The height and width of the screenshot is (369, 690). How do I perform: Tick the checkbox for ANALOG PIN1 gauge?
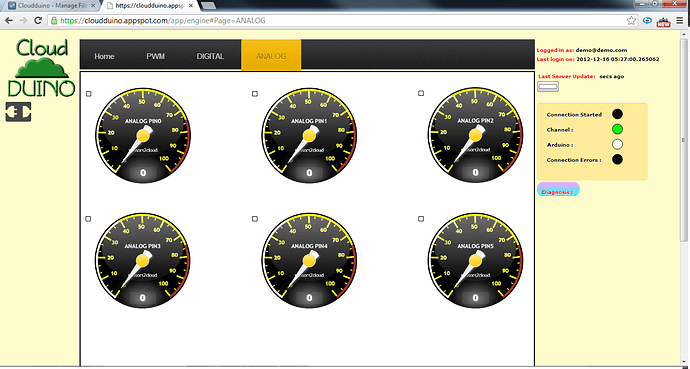pyautogui.click(x=255, y=94)
